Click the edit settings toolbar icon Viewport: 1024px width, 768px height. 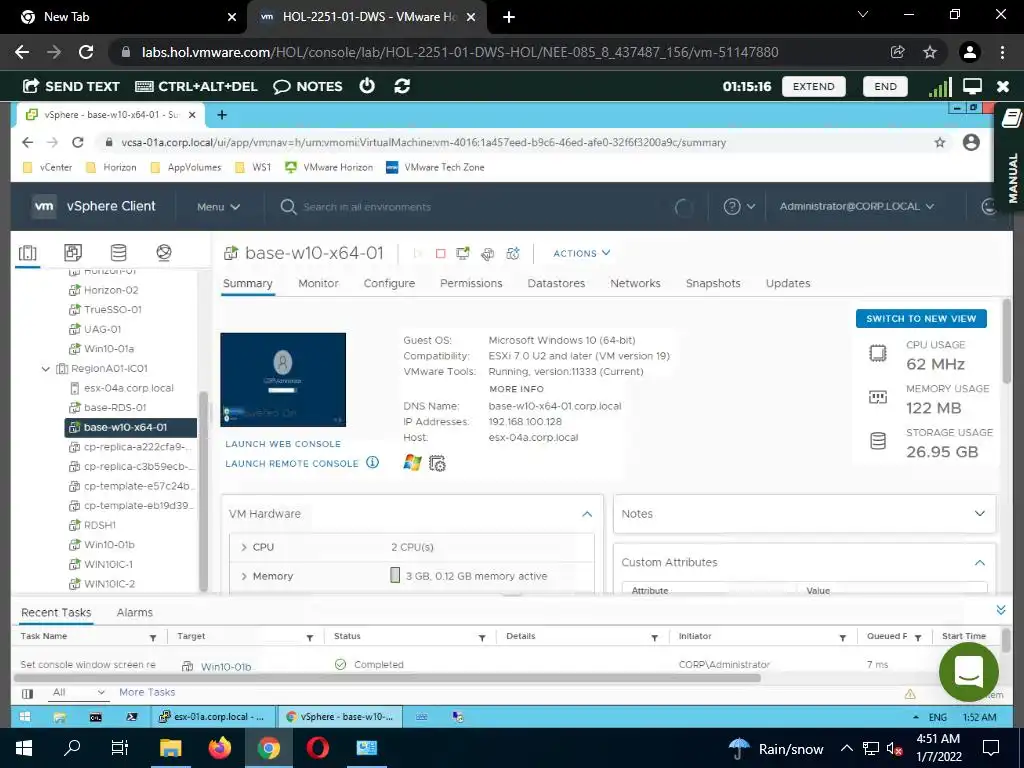point(487,253)
